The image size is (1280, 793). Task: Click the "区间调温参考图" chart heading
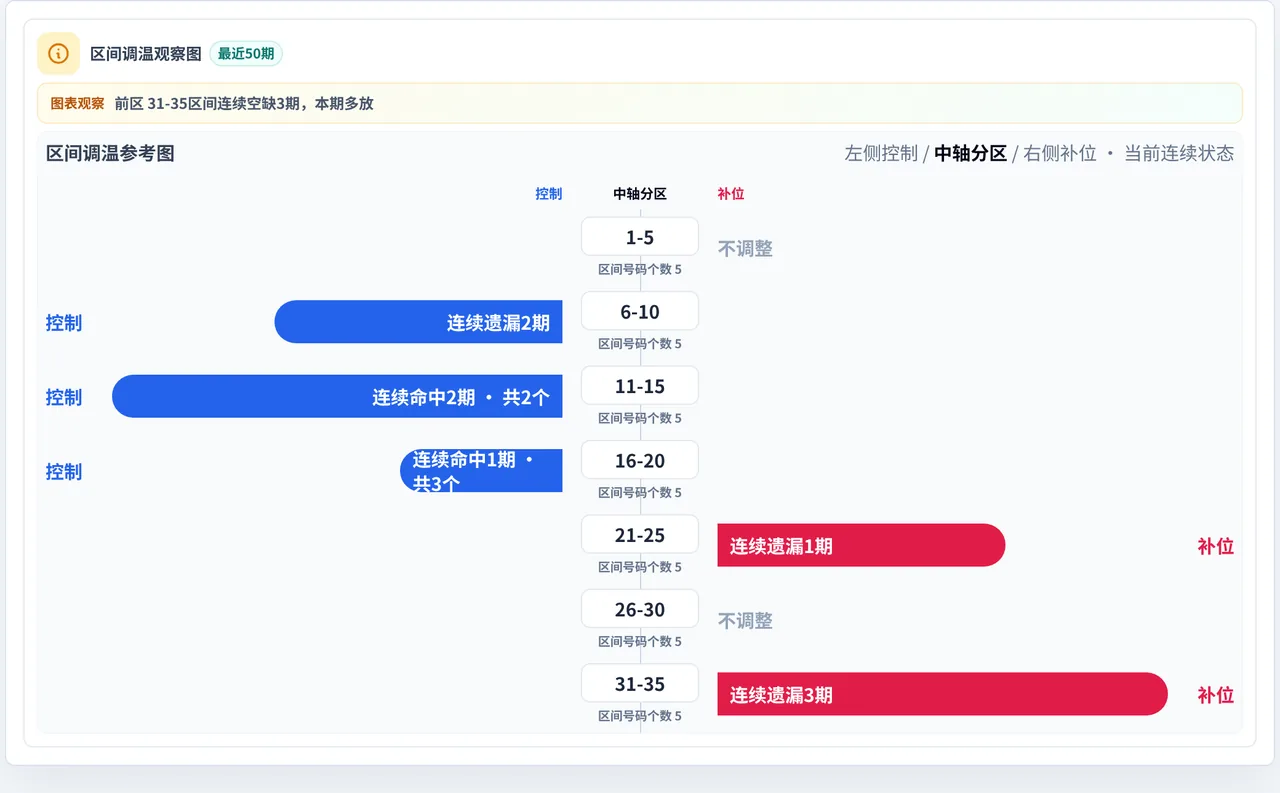110,153
